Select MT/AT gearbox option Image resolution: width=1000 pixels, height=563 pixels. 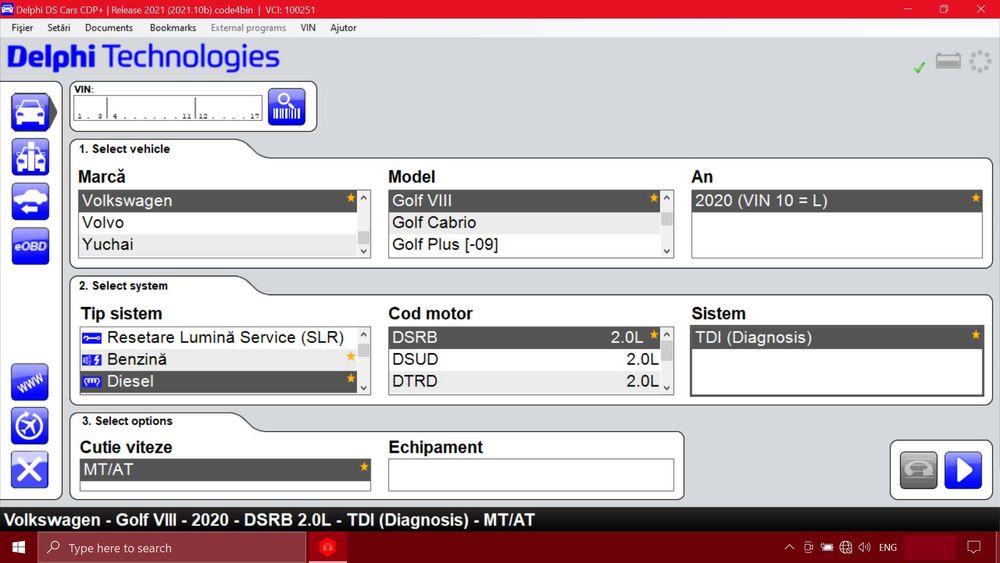pos(225,469)
